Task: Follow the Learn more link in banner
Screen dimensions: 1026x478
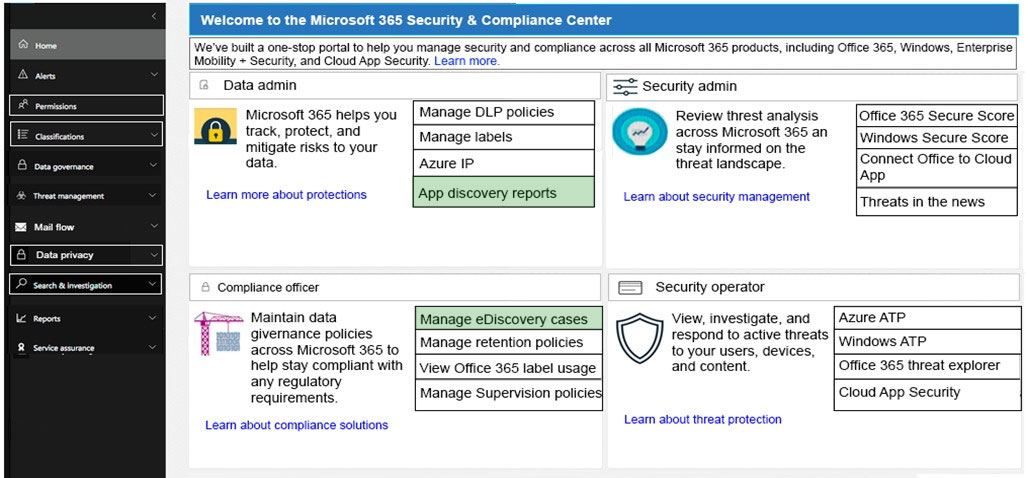Action: click(467, 61)
